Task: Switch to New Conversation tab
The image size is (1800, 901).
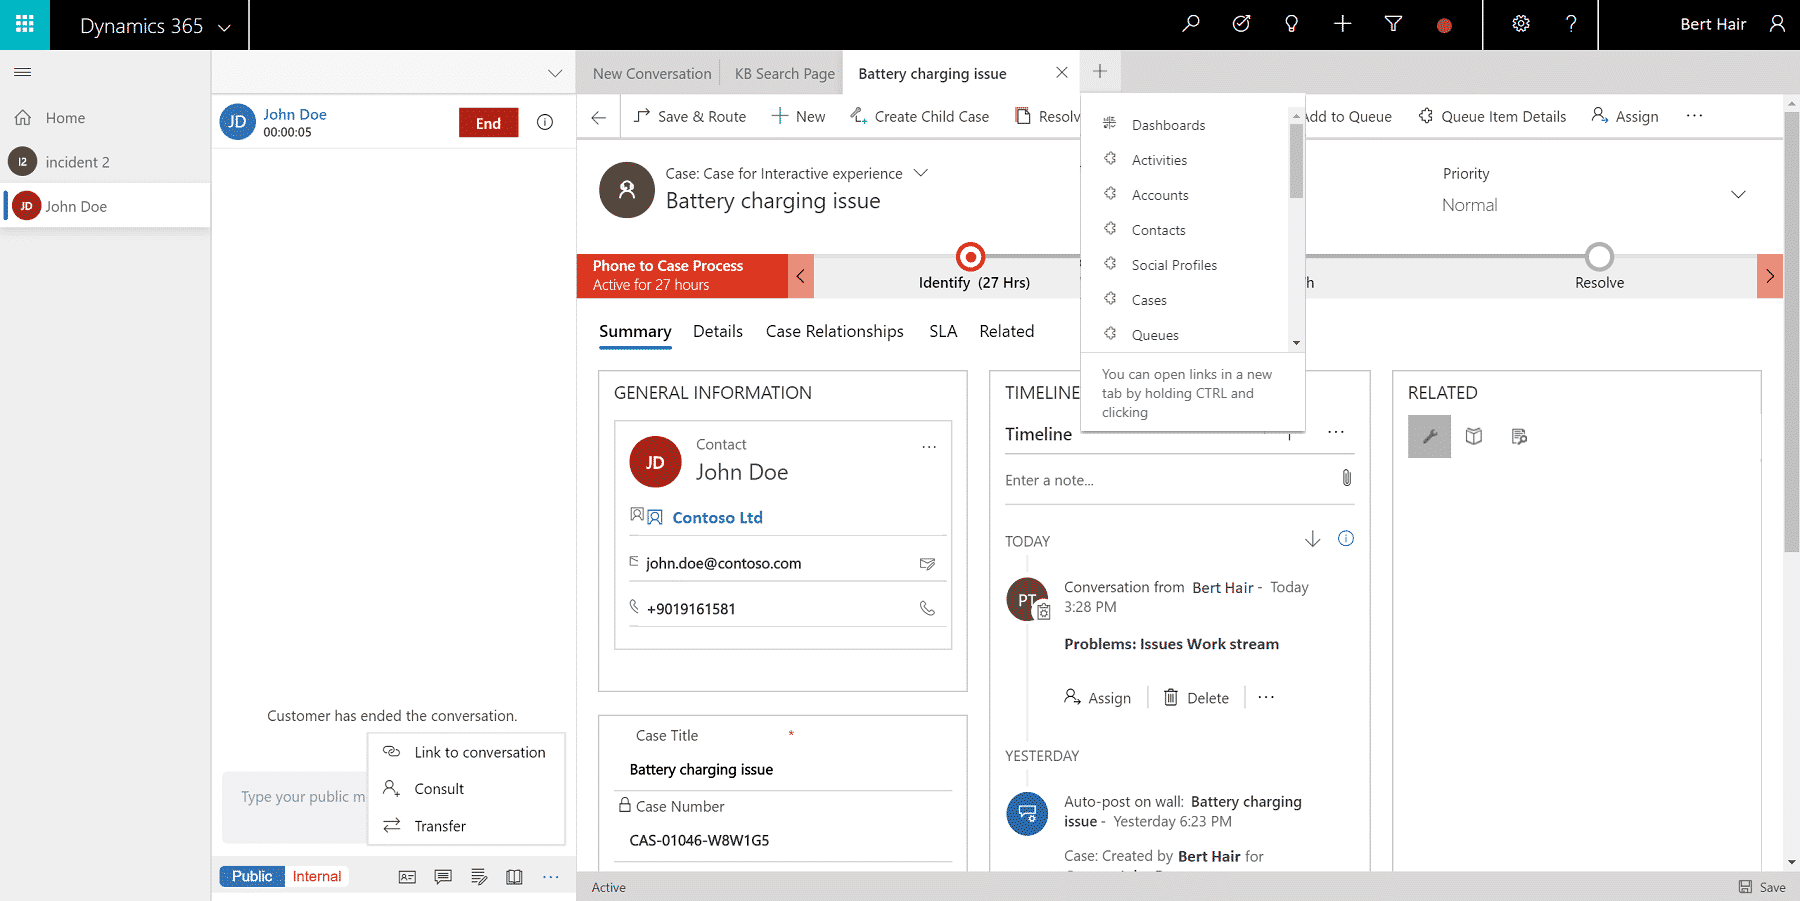Action: coord(652,73)
